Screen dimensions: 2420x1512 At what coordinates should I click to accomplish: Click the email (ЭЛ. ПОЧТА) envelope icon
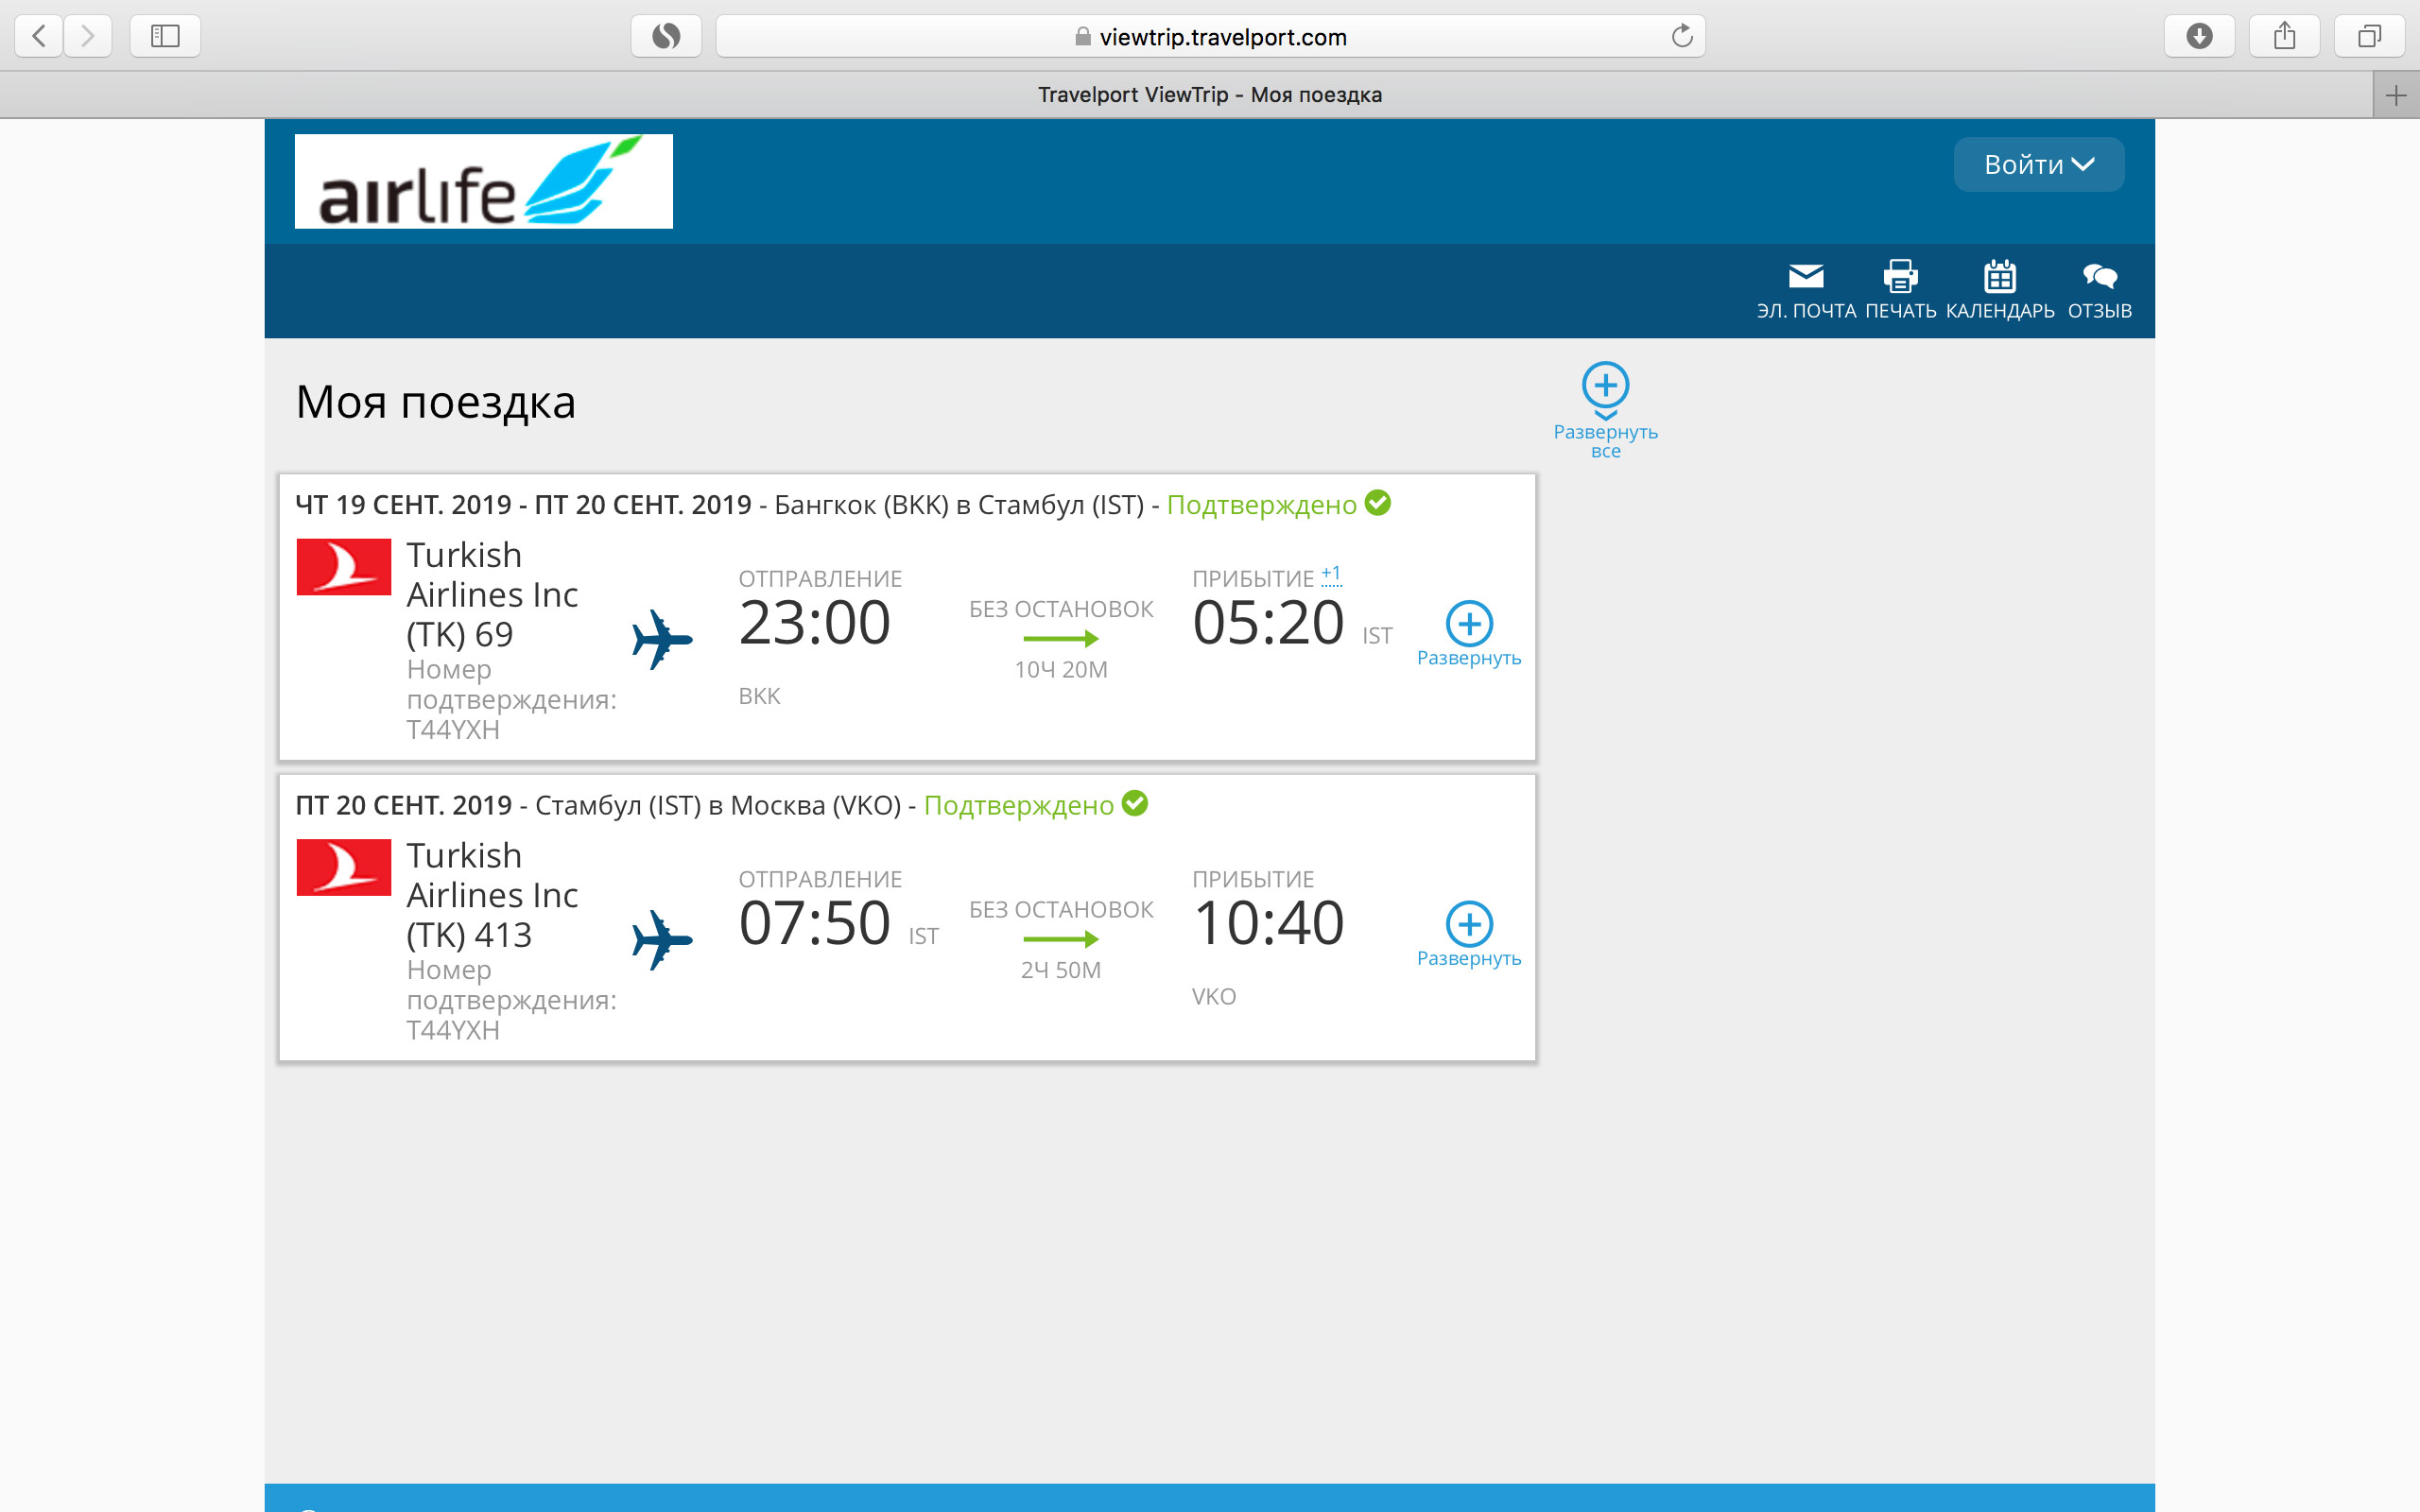[x=1805, y=277]
